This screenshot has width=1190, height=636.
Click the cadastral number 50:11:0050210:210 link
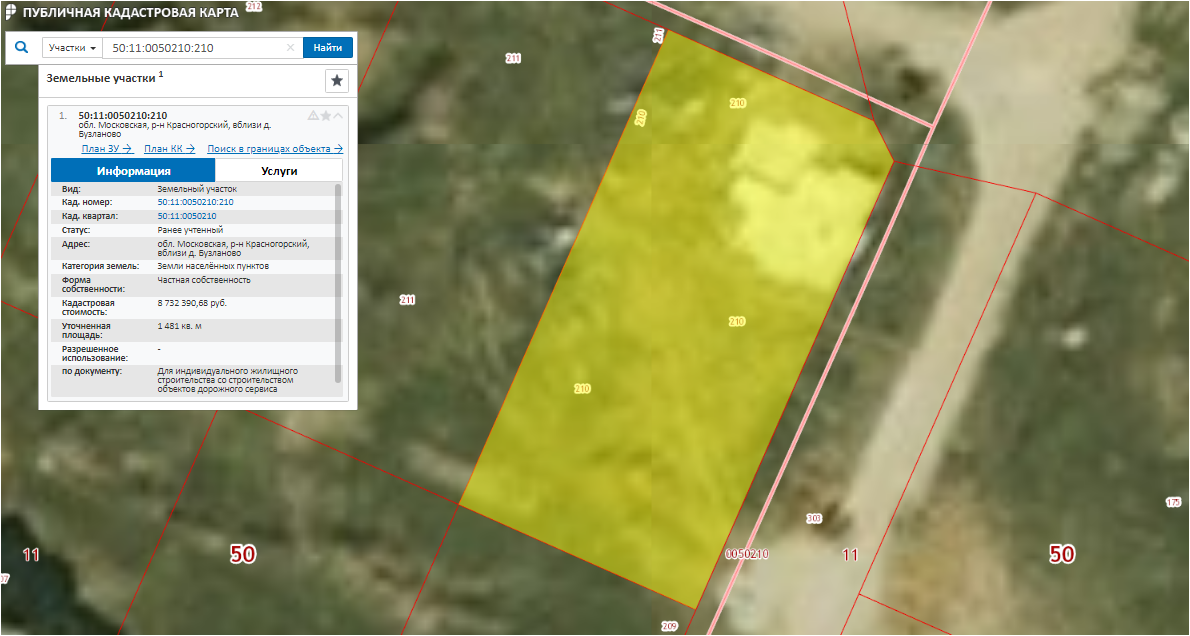(x=195, y=202)
